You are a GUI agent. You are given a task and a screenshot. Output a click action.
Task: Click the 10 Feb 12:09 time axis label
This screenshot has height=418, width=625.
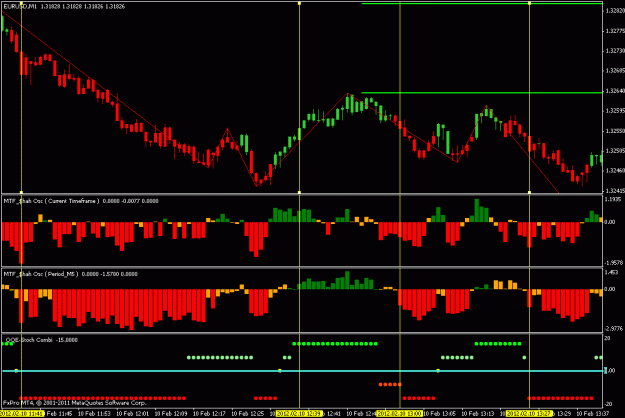[171, 414]
